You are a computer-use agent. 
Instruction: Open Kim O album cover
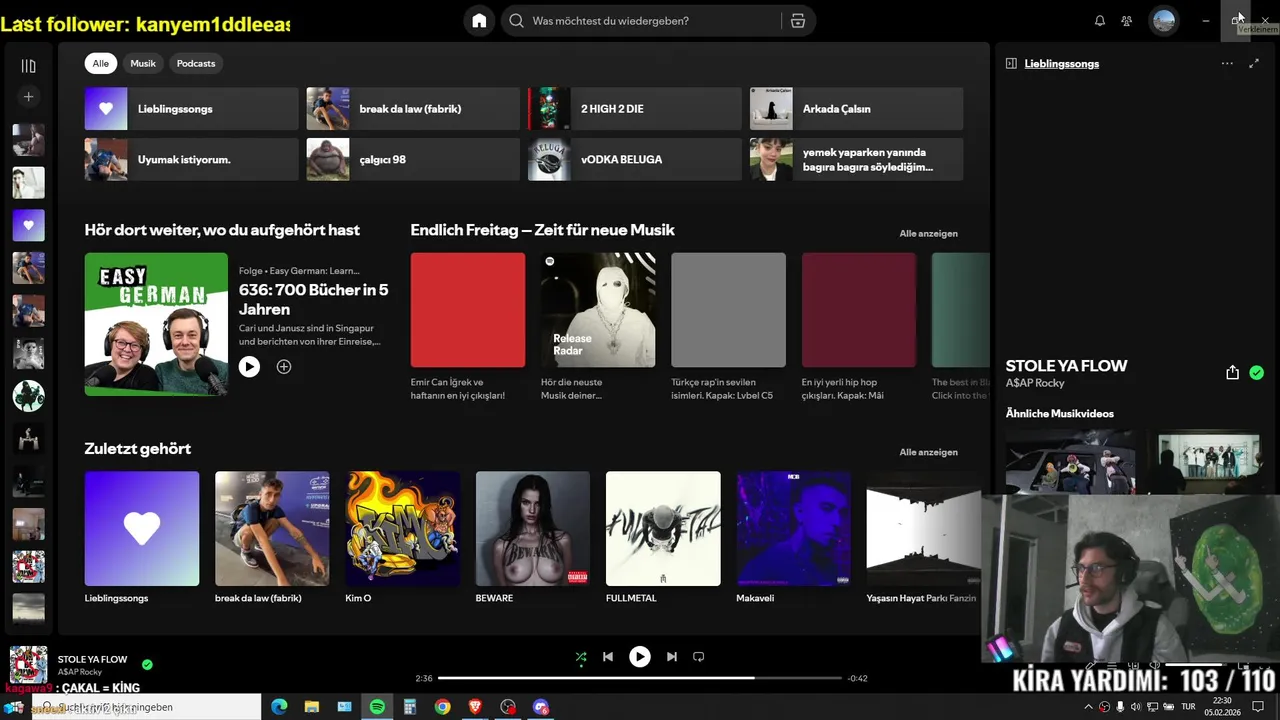pyautogui.click(x=402, y=529)
